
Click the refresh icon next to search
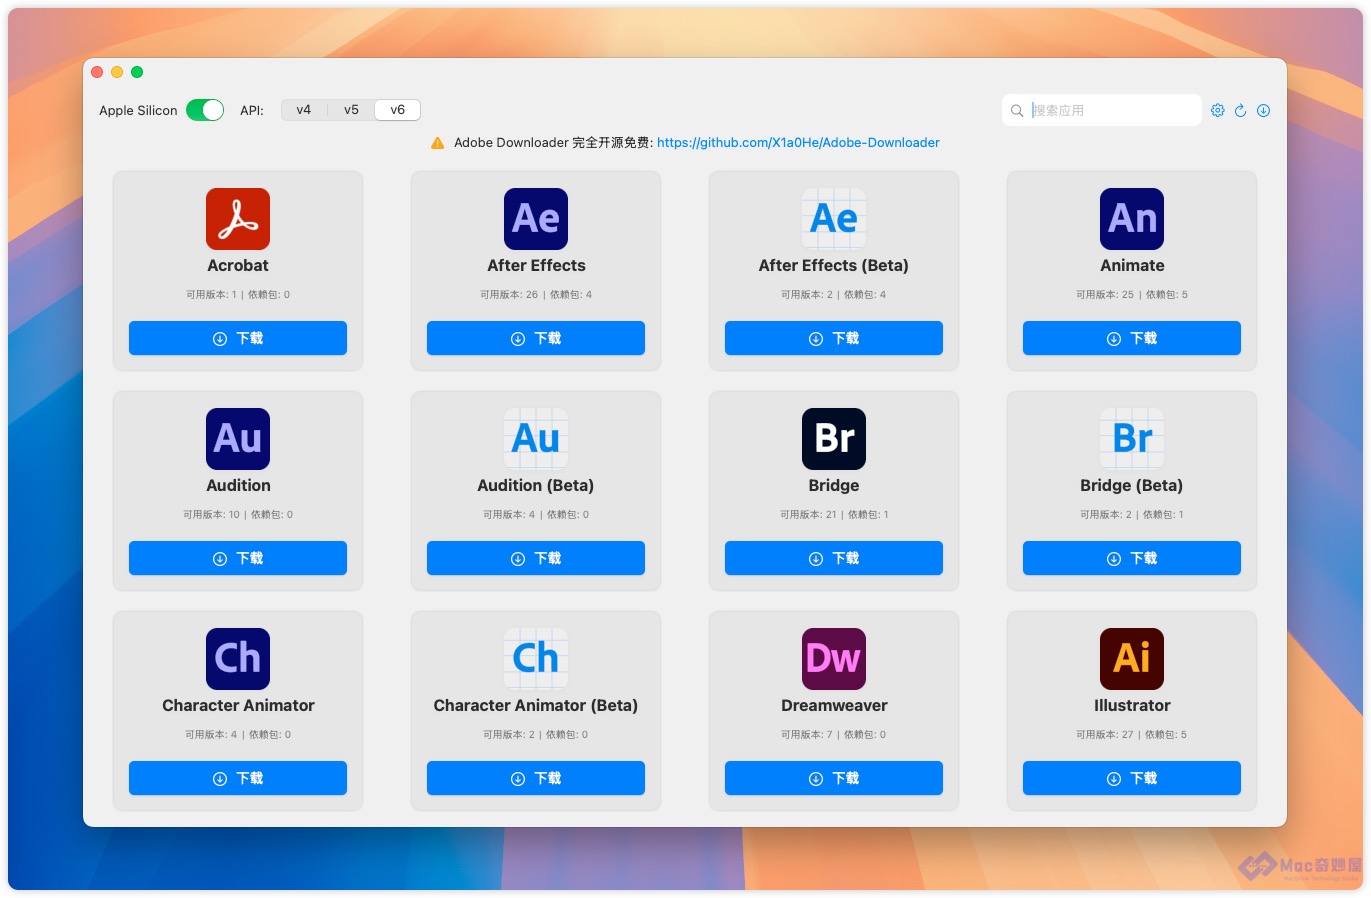tap(1240, 111)
